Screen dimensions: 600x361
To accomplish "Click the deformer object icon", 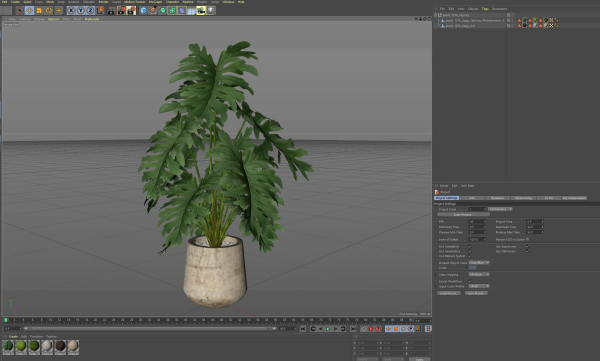I will (x=182, y=11).
